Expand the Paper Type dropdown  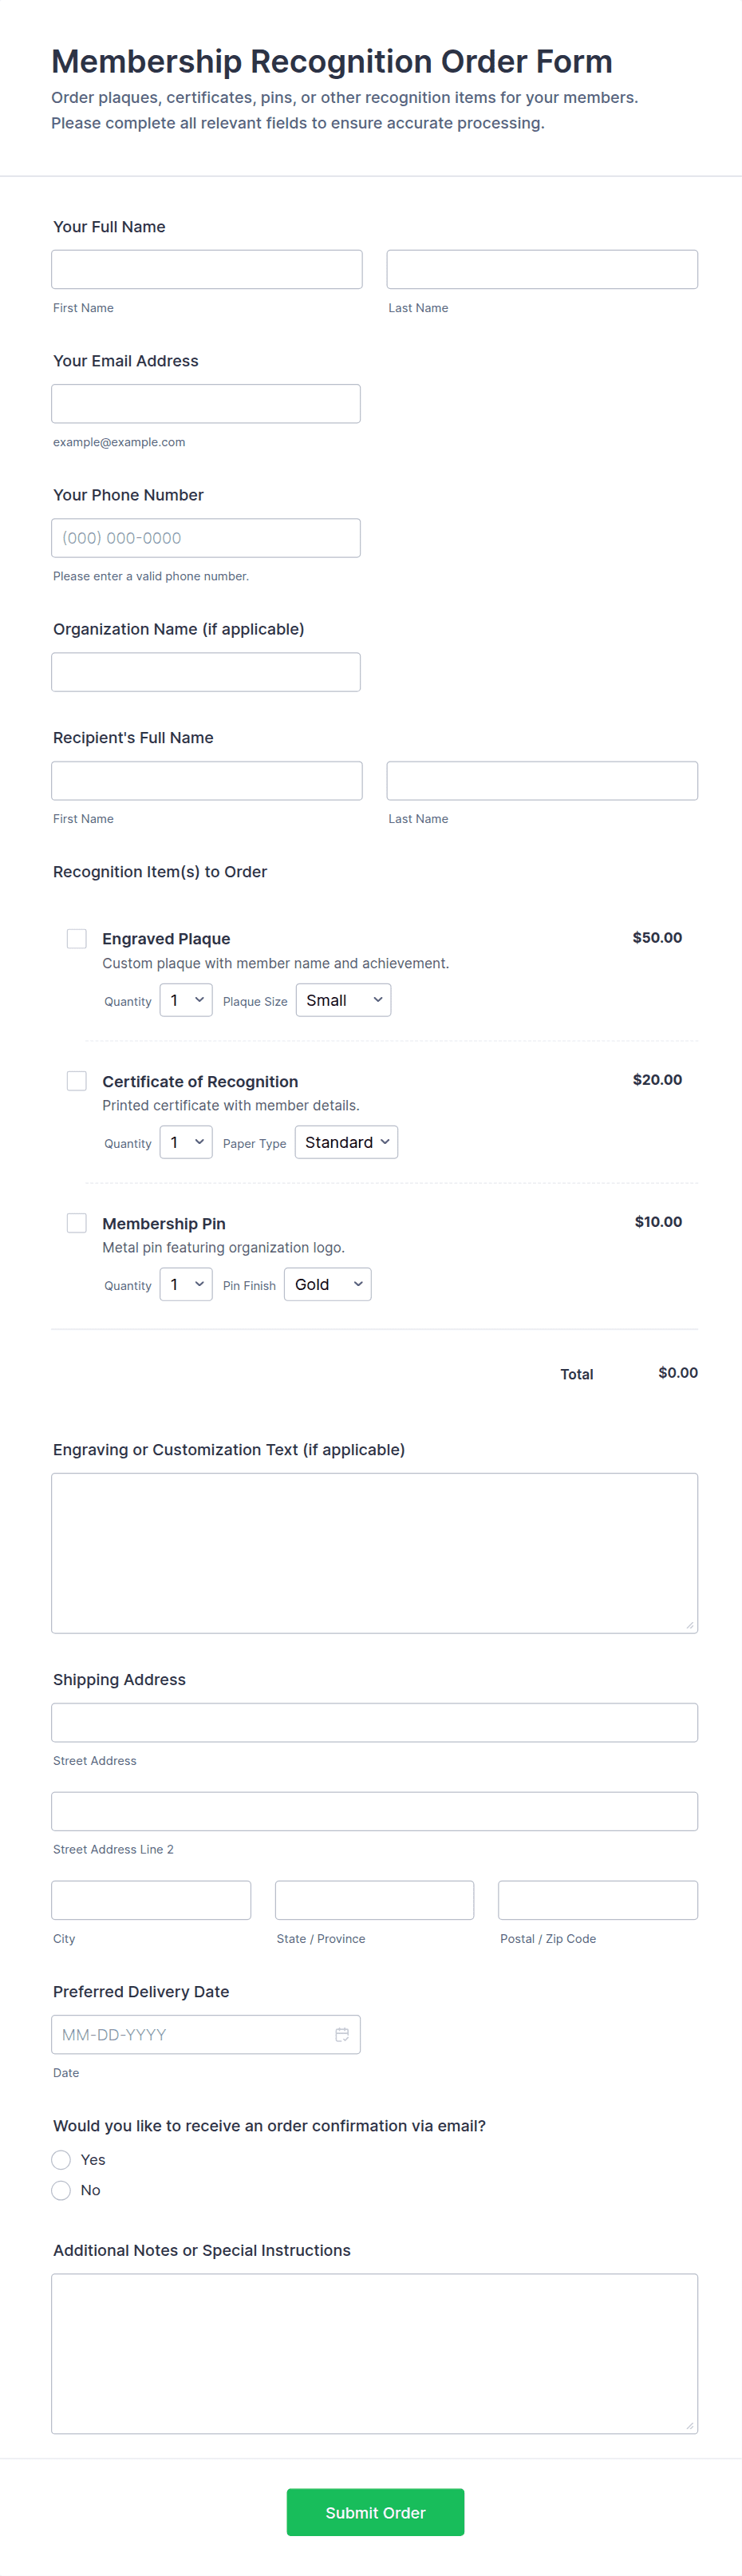click(x=346, y=1142)
